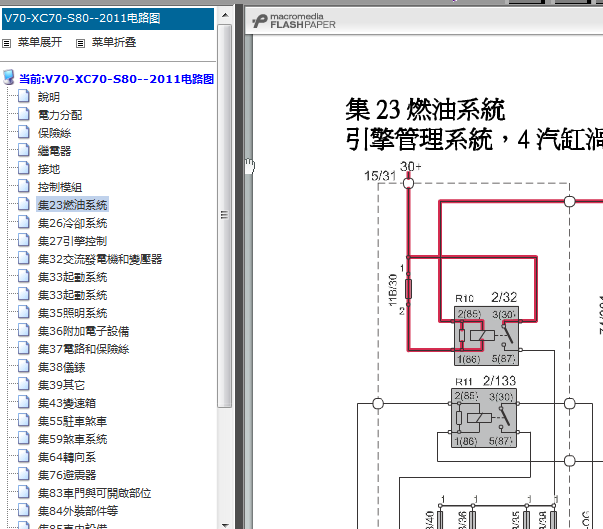This screenshot has height=529, width=603.
Task: Click page icon next to 集26冷卻系統
Action: [x=24, y=222]
